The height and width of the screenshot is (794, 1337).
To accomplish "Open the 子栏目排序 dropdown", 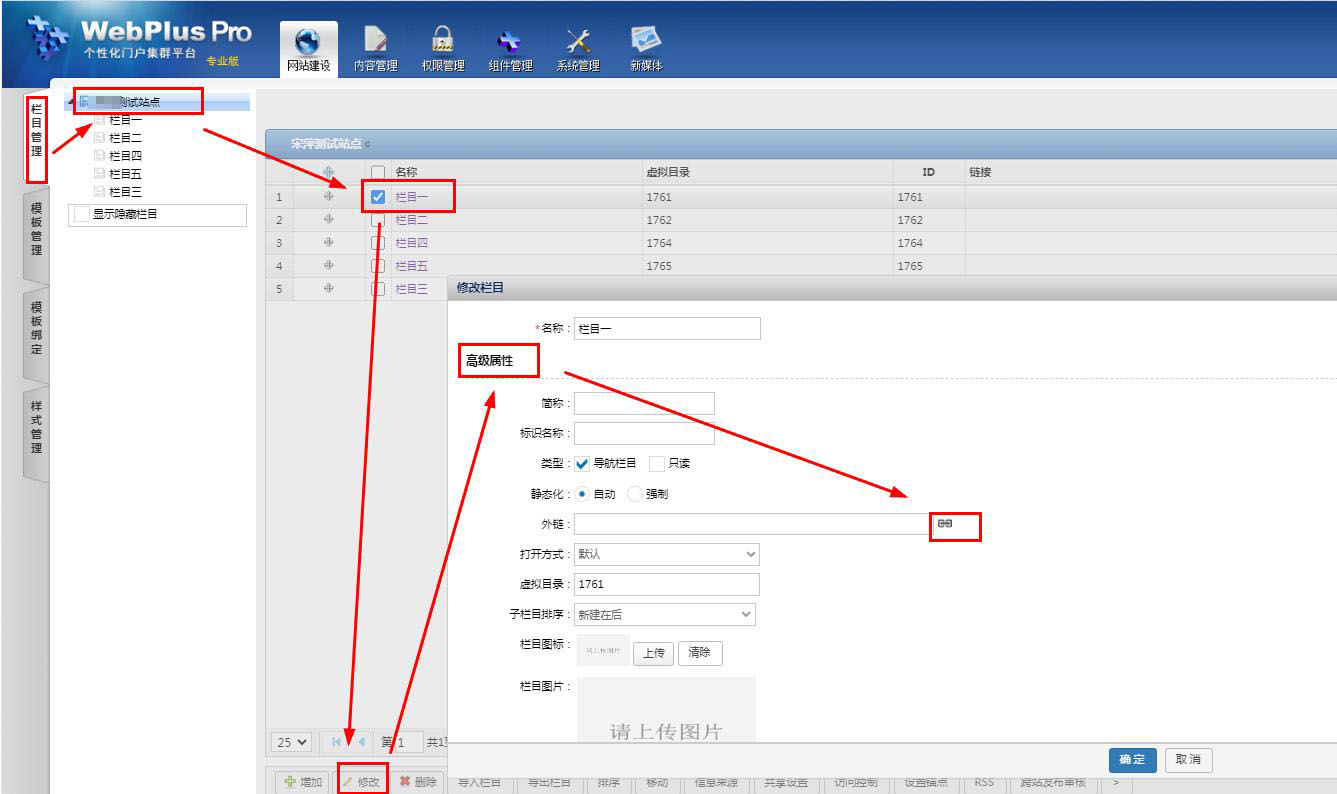I will [664, 614].
